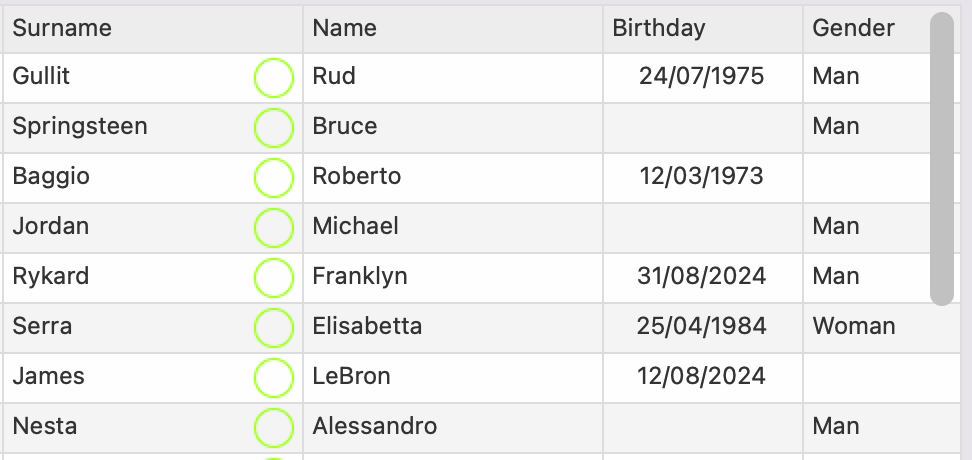Open the empty gender cell in Baggio's row
Viewport: 972px width, 460px height.
pyautogui.click(x=866, y=177)
